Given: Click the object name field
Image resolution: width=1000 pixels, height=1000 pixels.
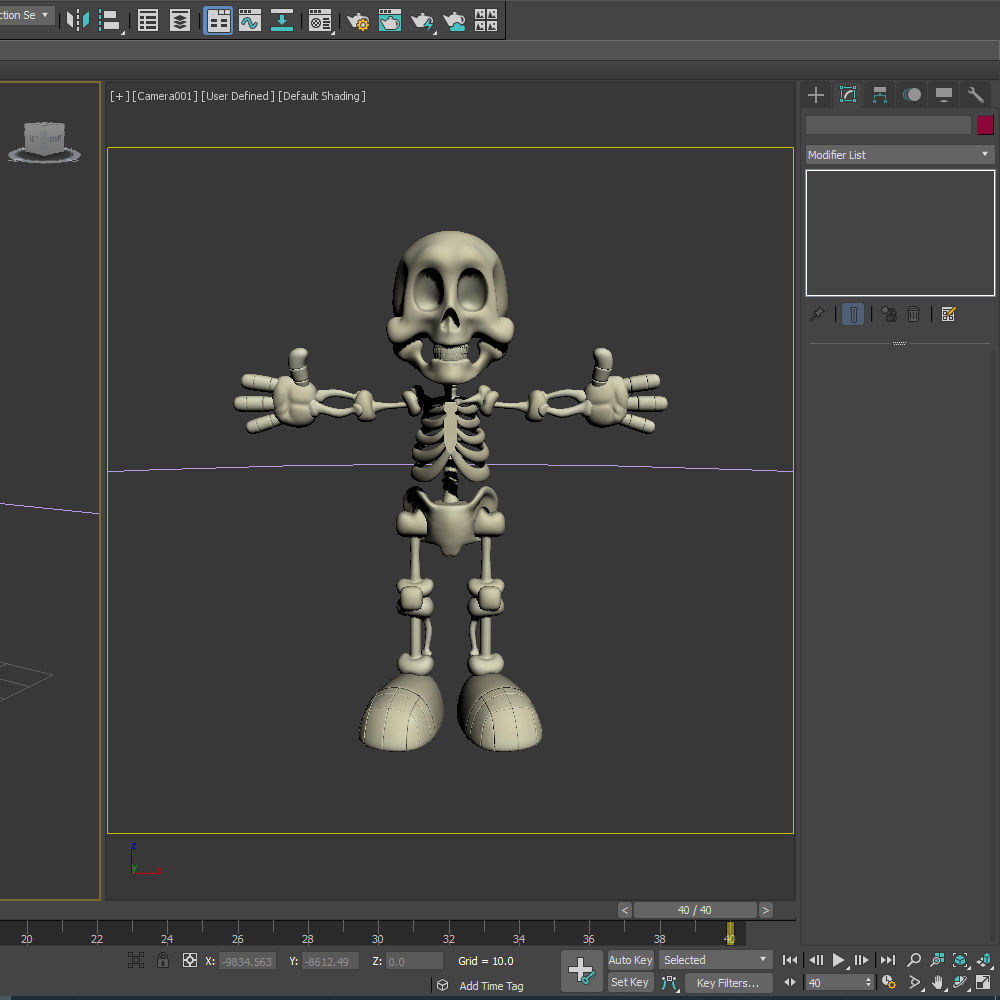Looking at the screenshot, I should (x=888, y=125).
